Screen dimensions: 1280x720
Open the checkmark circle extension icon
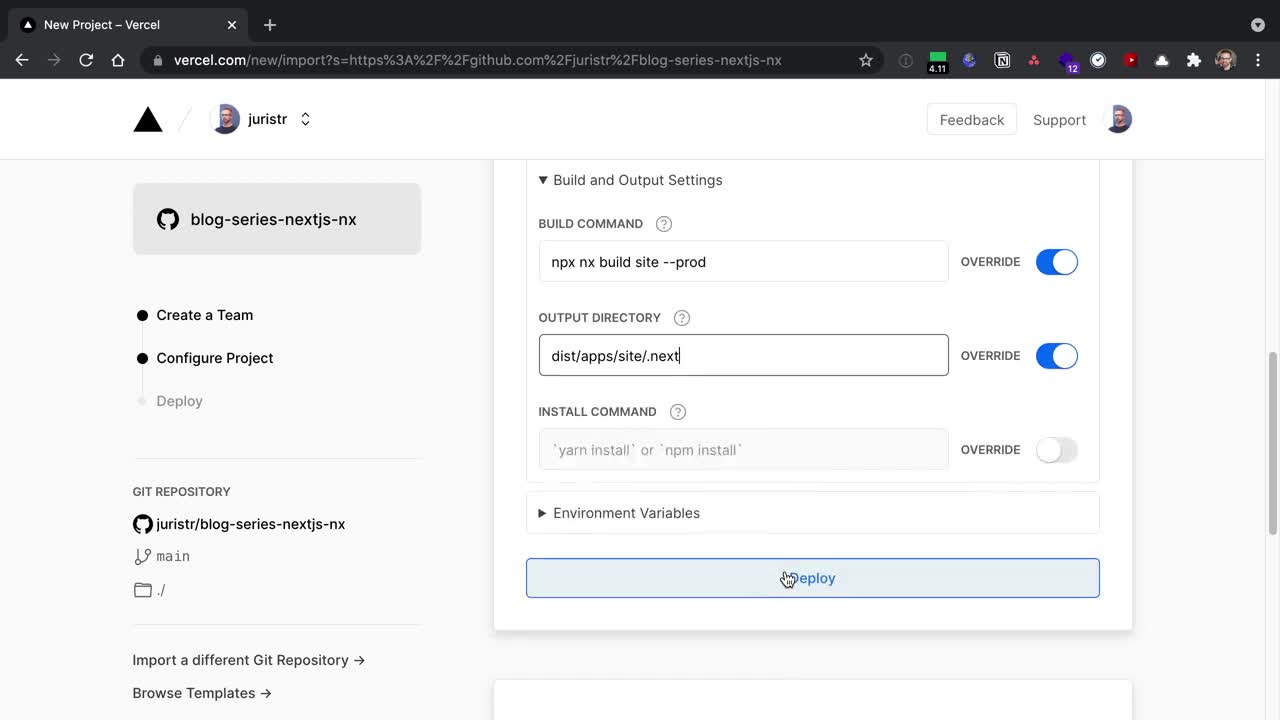(1098, 60)
